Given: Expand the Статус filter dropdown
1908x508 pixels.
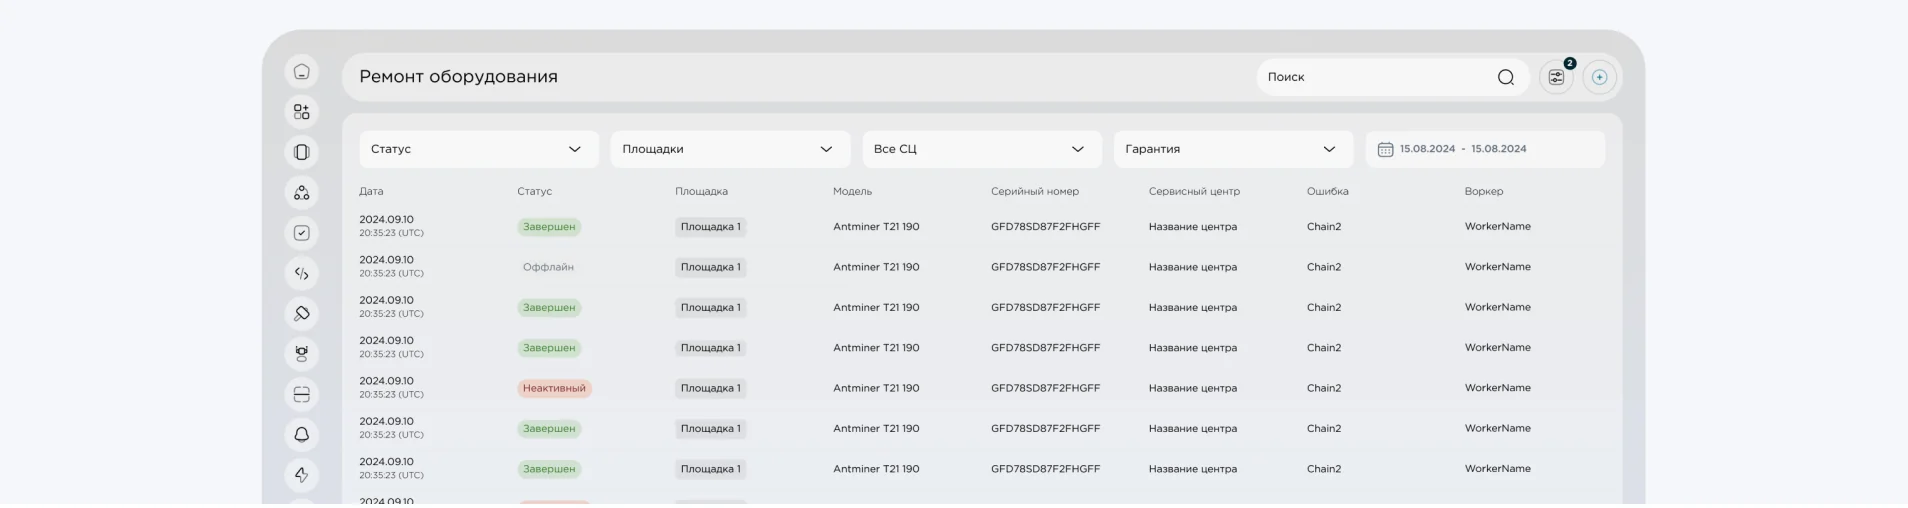Looking at the screenshot, I should tap(479, 149).
